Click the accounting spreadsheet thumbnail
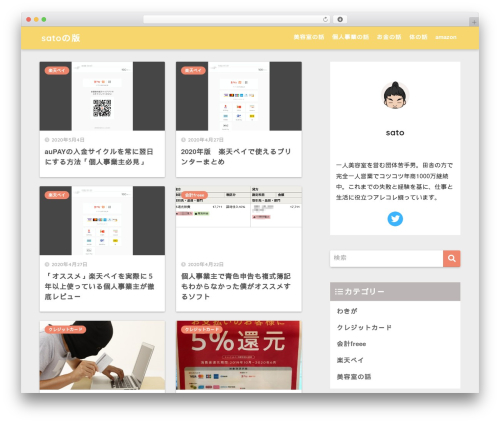The image size is (500, 423). pos(239,221)
